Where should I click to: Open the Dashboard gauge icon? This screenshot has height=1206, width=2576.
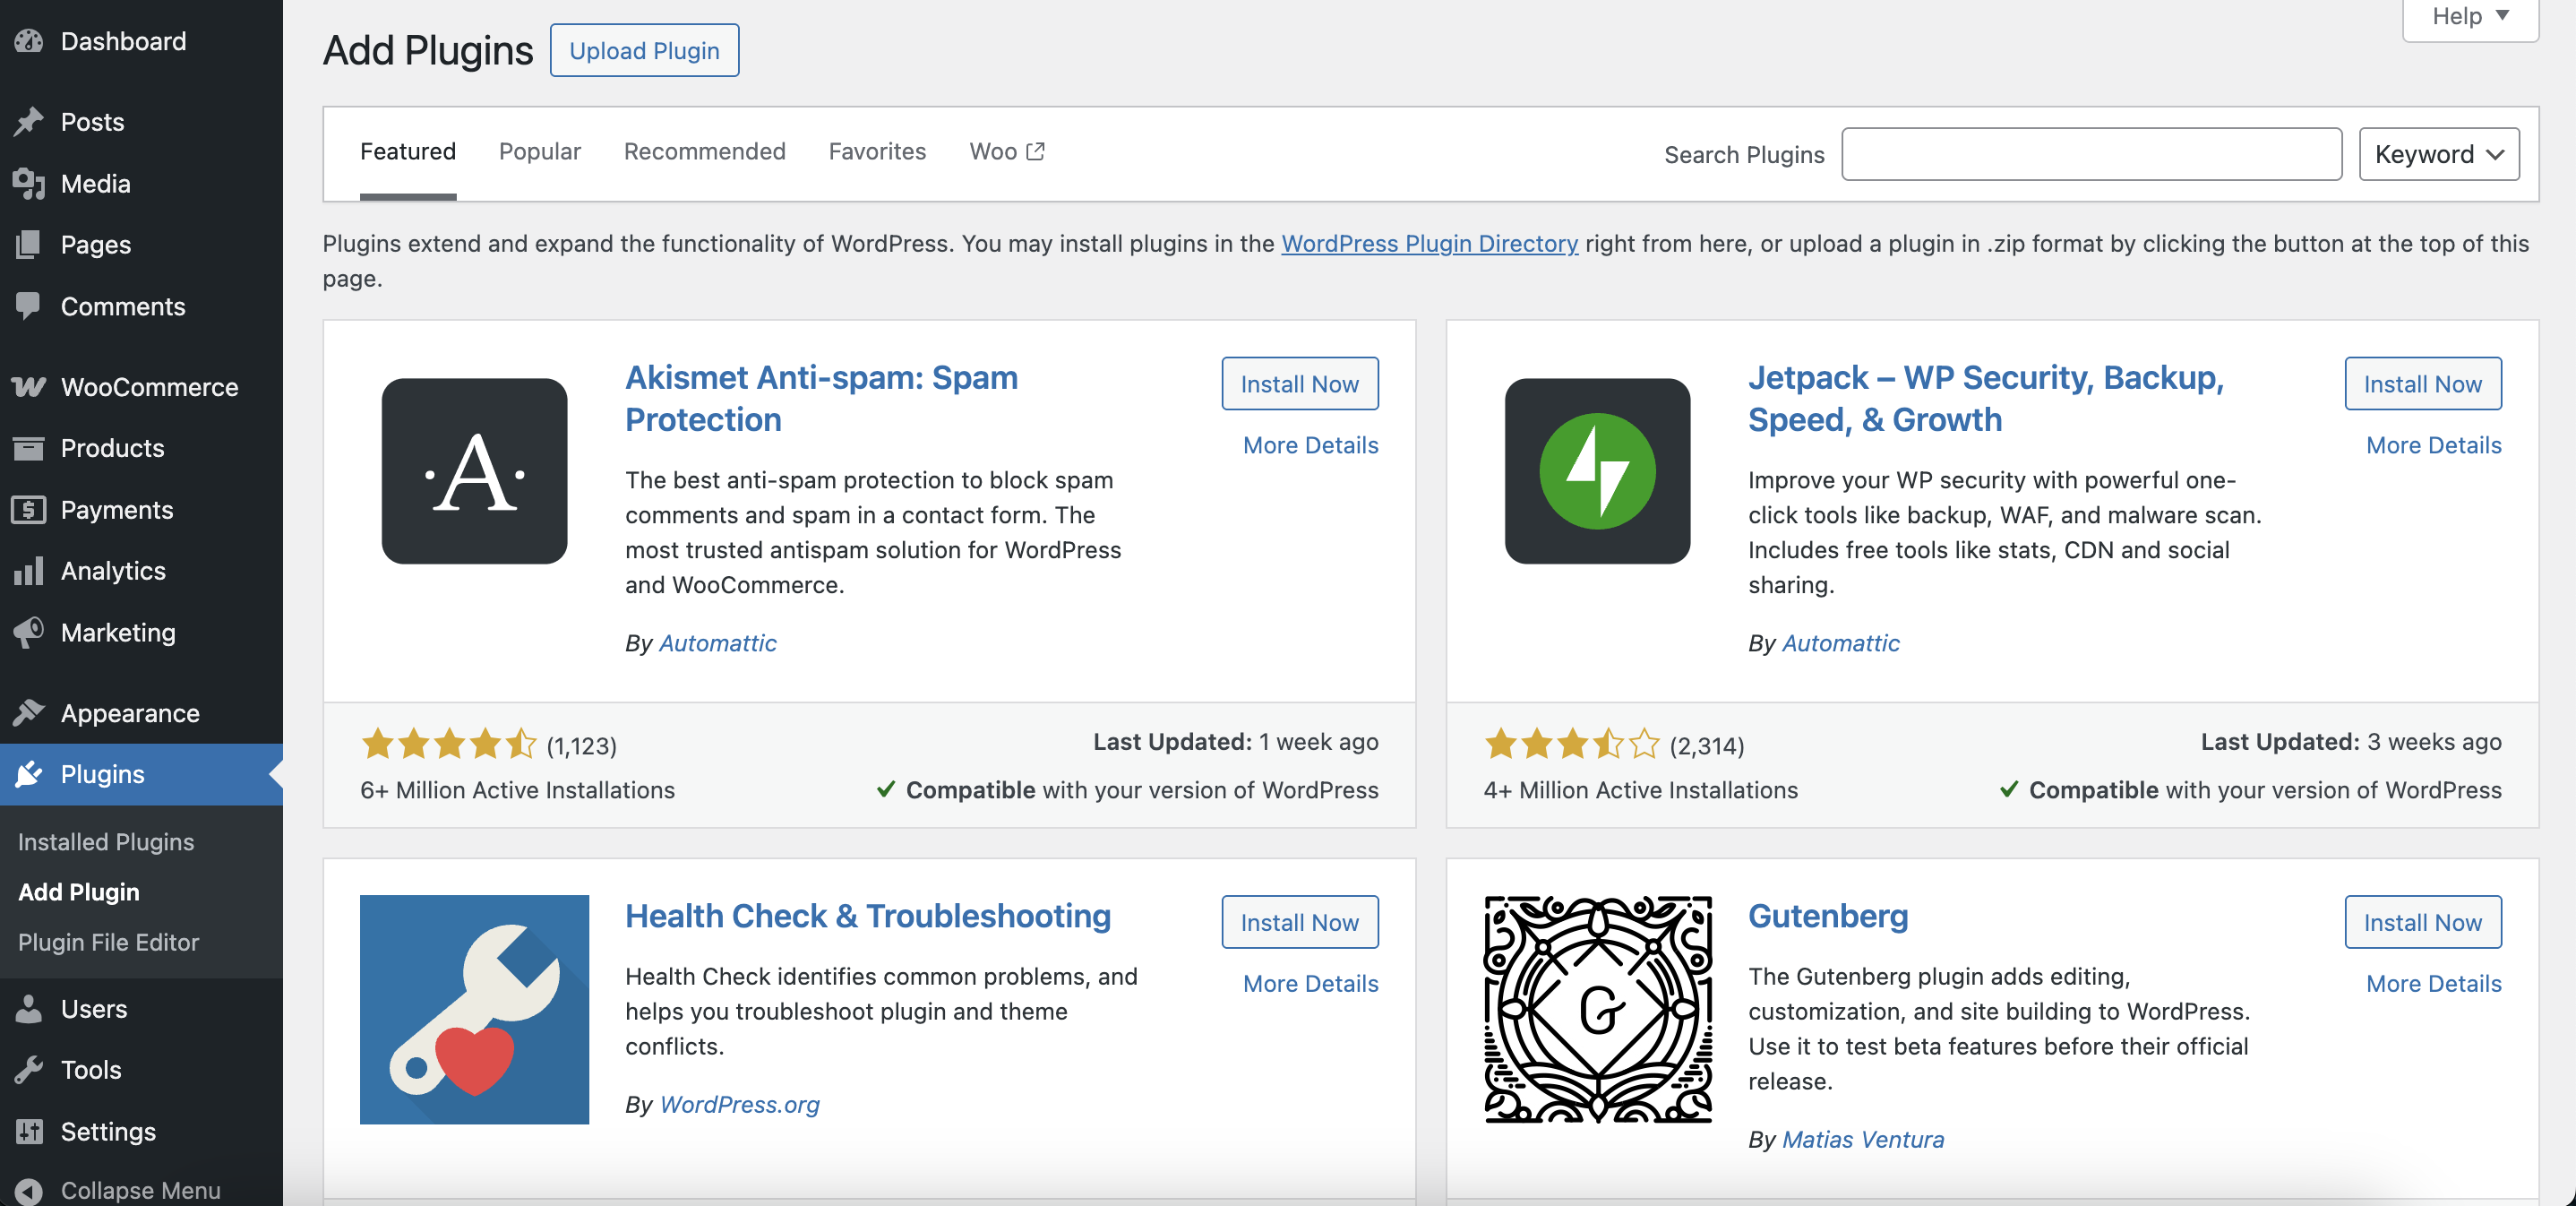[29, 41]
